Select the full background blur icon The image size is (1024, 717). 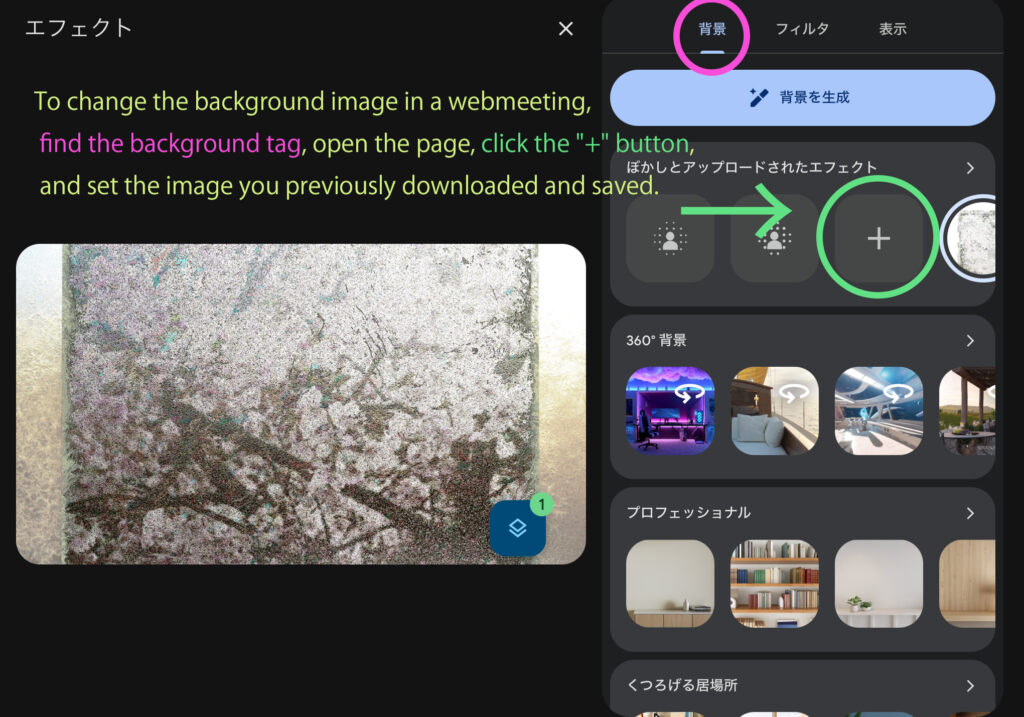coord(773,238)
